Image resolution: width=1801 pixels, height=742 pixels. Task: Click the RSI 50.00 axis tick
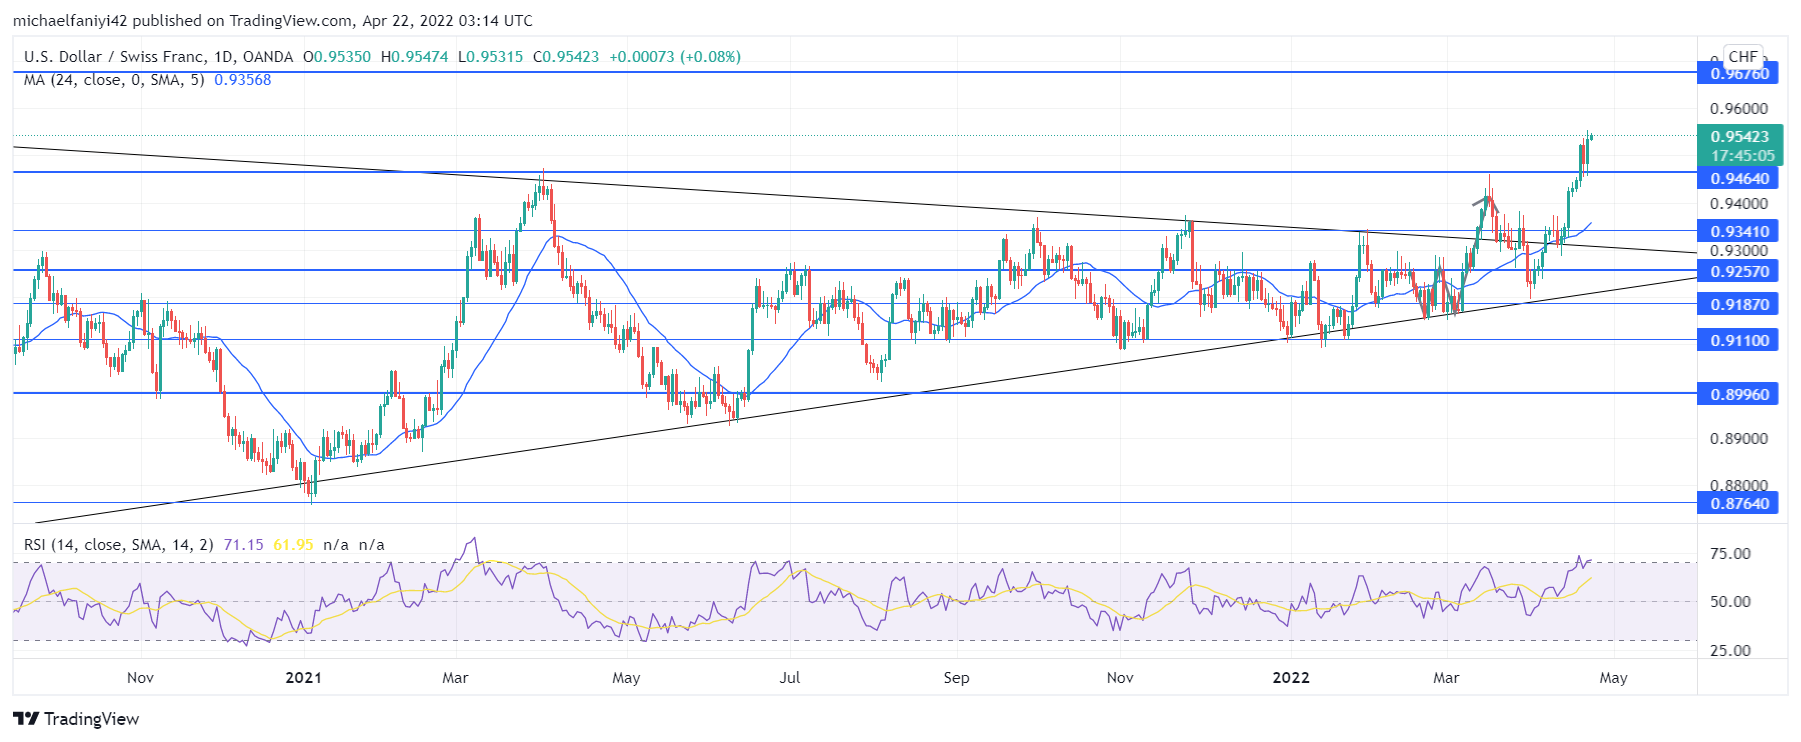click(1730, 602)
